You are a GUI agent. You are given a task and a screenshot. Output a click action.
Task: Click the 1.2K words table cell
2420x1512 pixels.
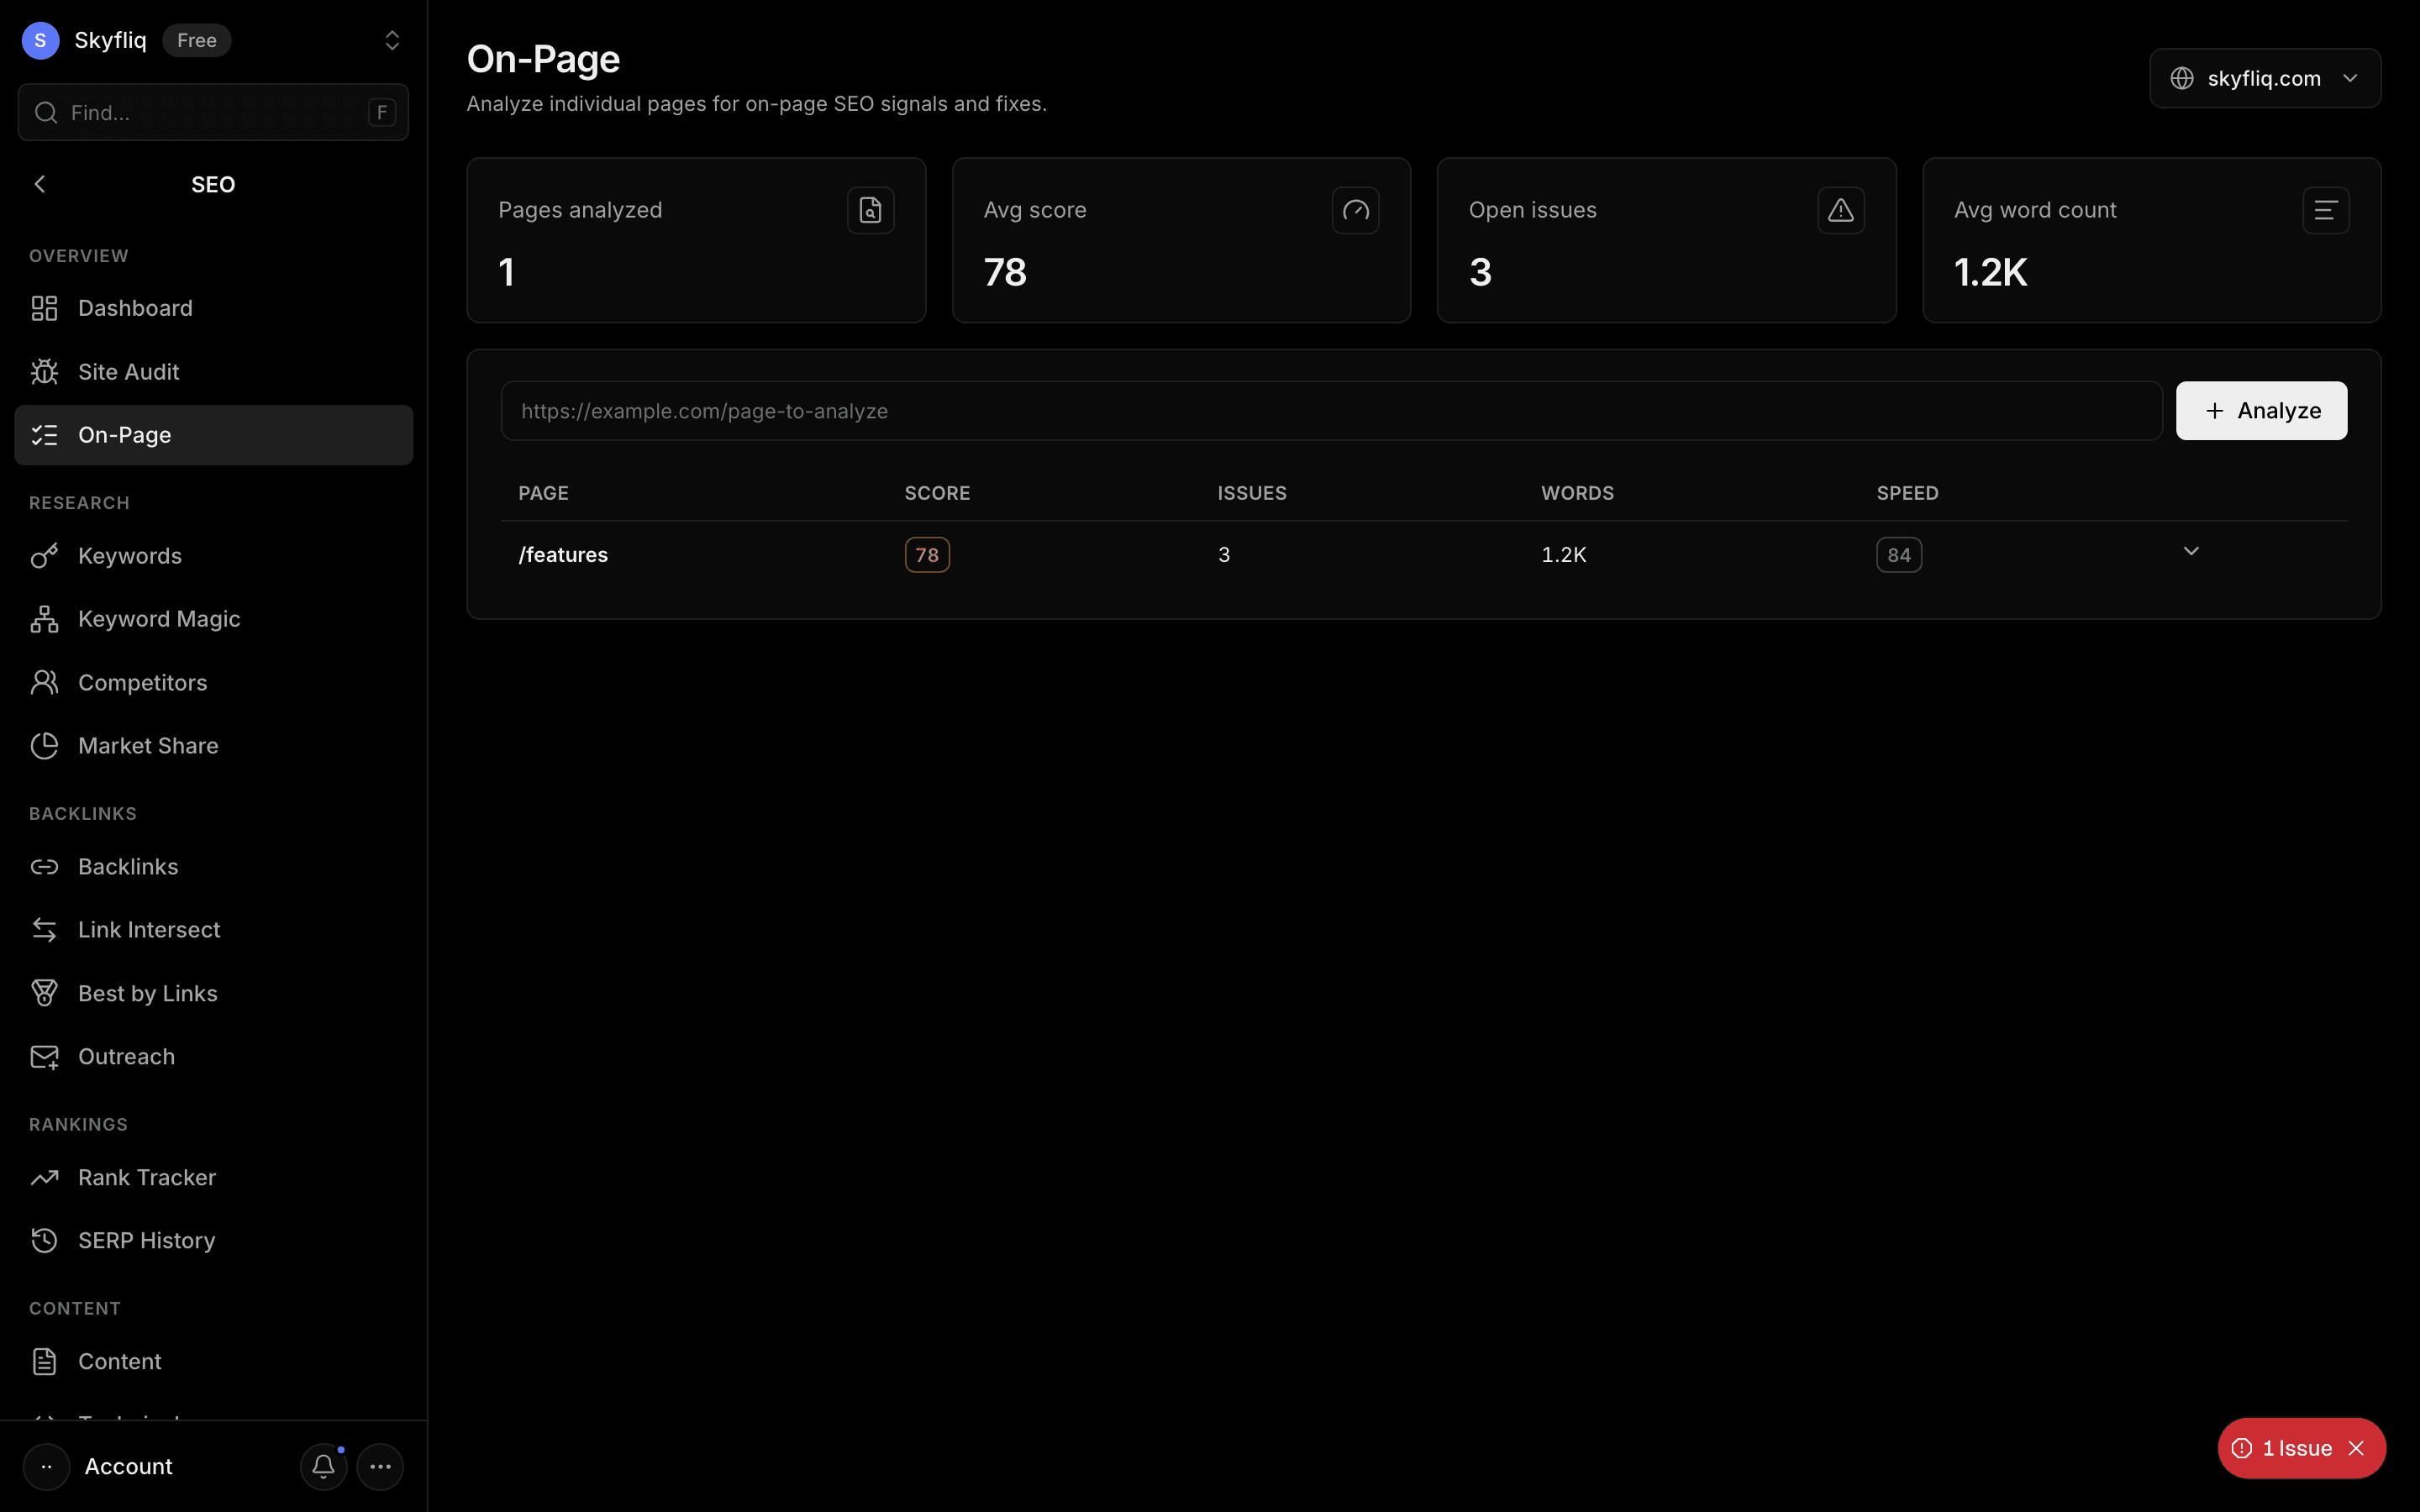[x=1564, y=555]
